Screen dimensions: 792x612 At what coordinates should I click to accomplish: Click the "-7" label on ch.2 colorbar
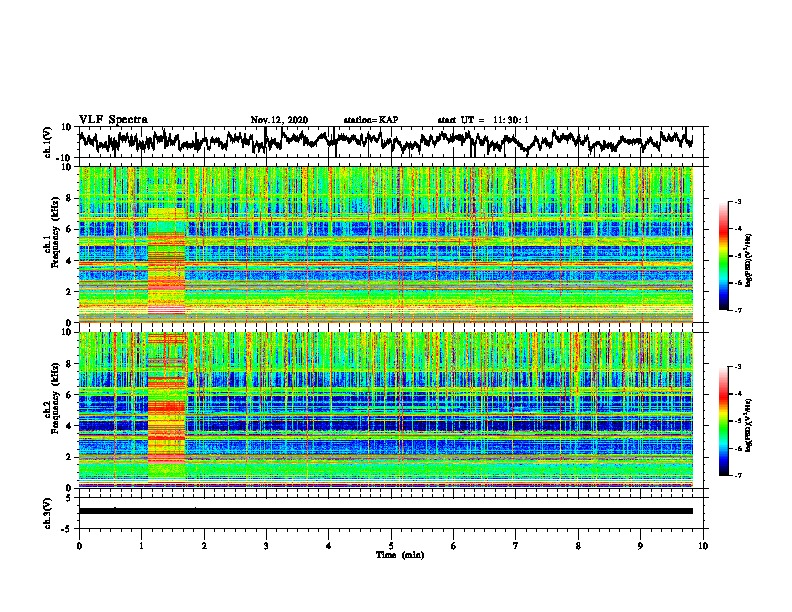(737, 475)
